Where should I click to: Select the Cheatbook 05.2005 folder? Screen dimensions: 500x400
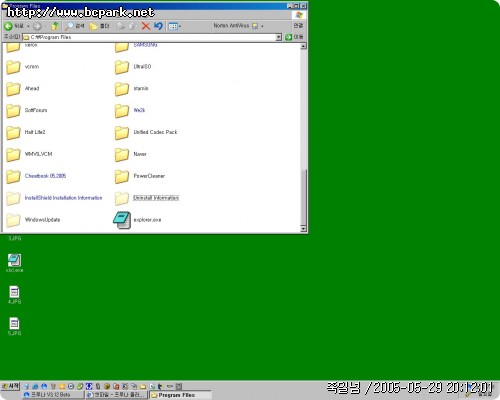click(36, 176)
